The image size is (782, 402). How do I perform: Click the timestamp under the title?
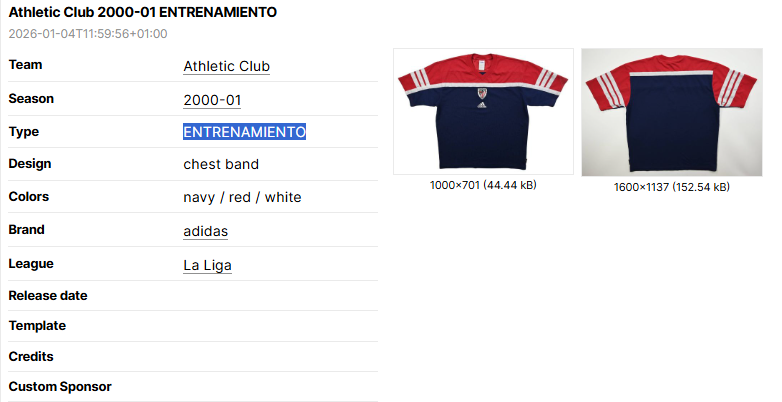tap(88, 34)
